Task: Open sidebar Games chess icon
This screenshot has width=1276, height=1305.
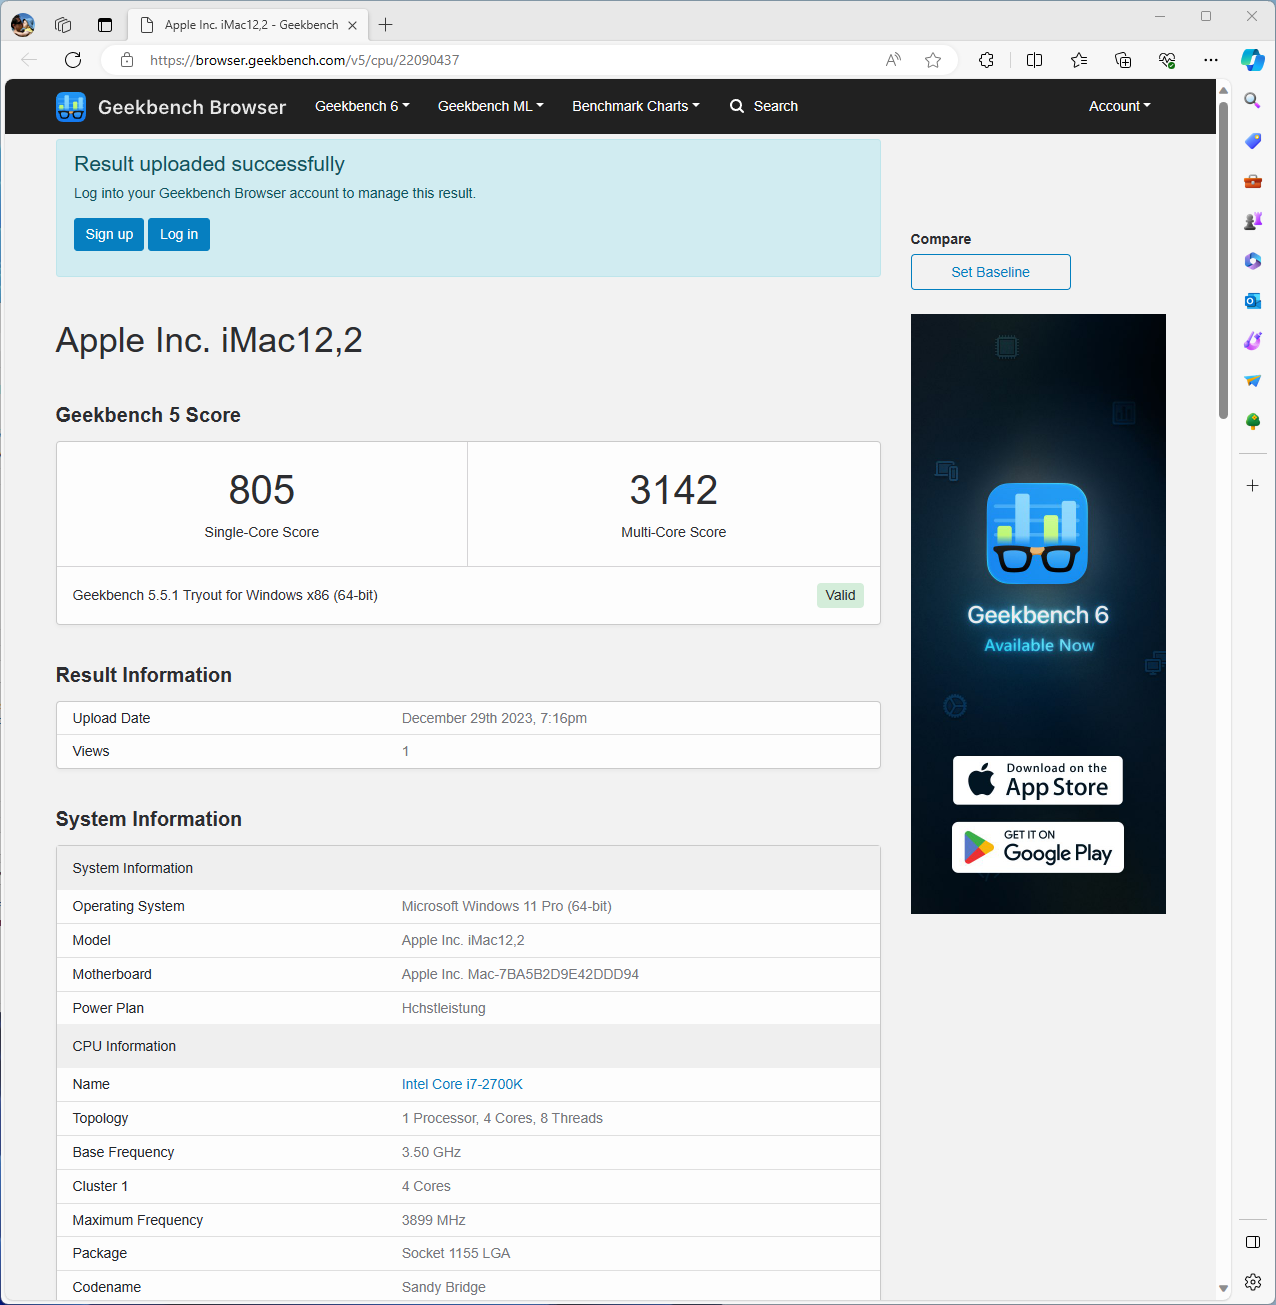Action: (1252, 221)
